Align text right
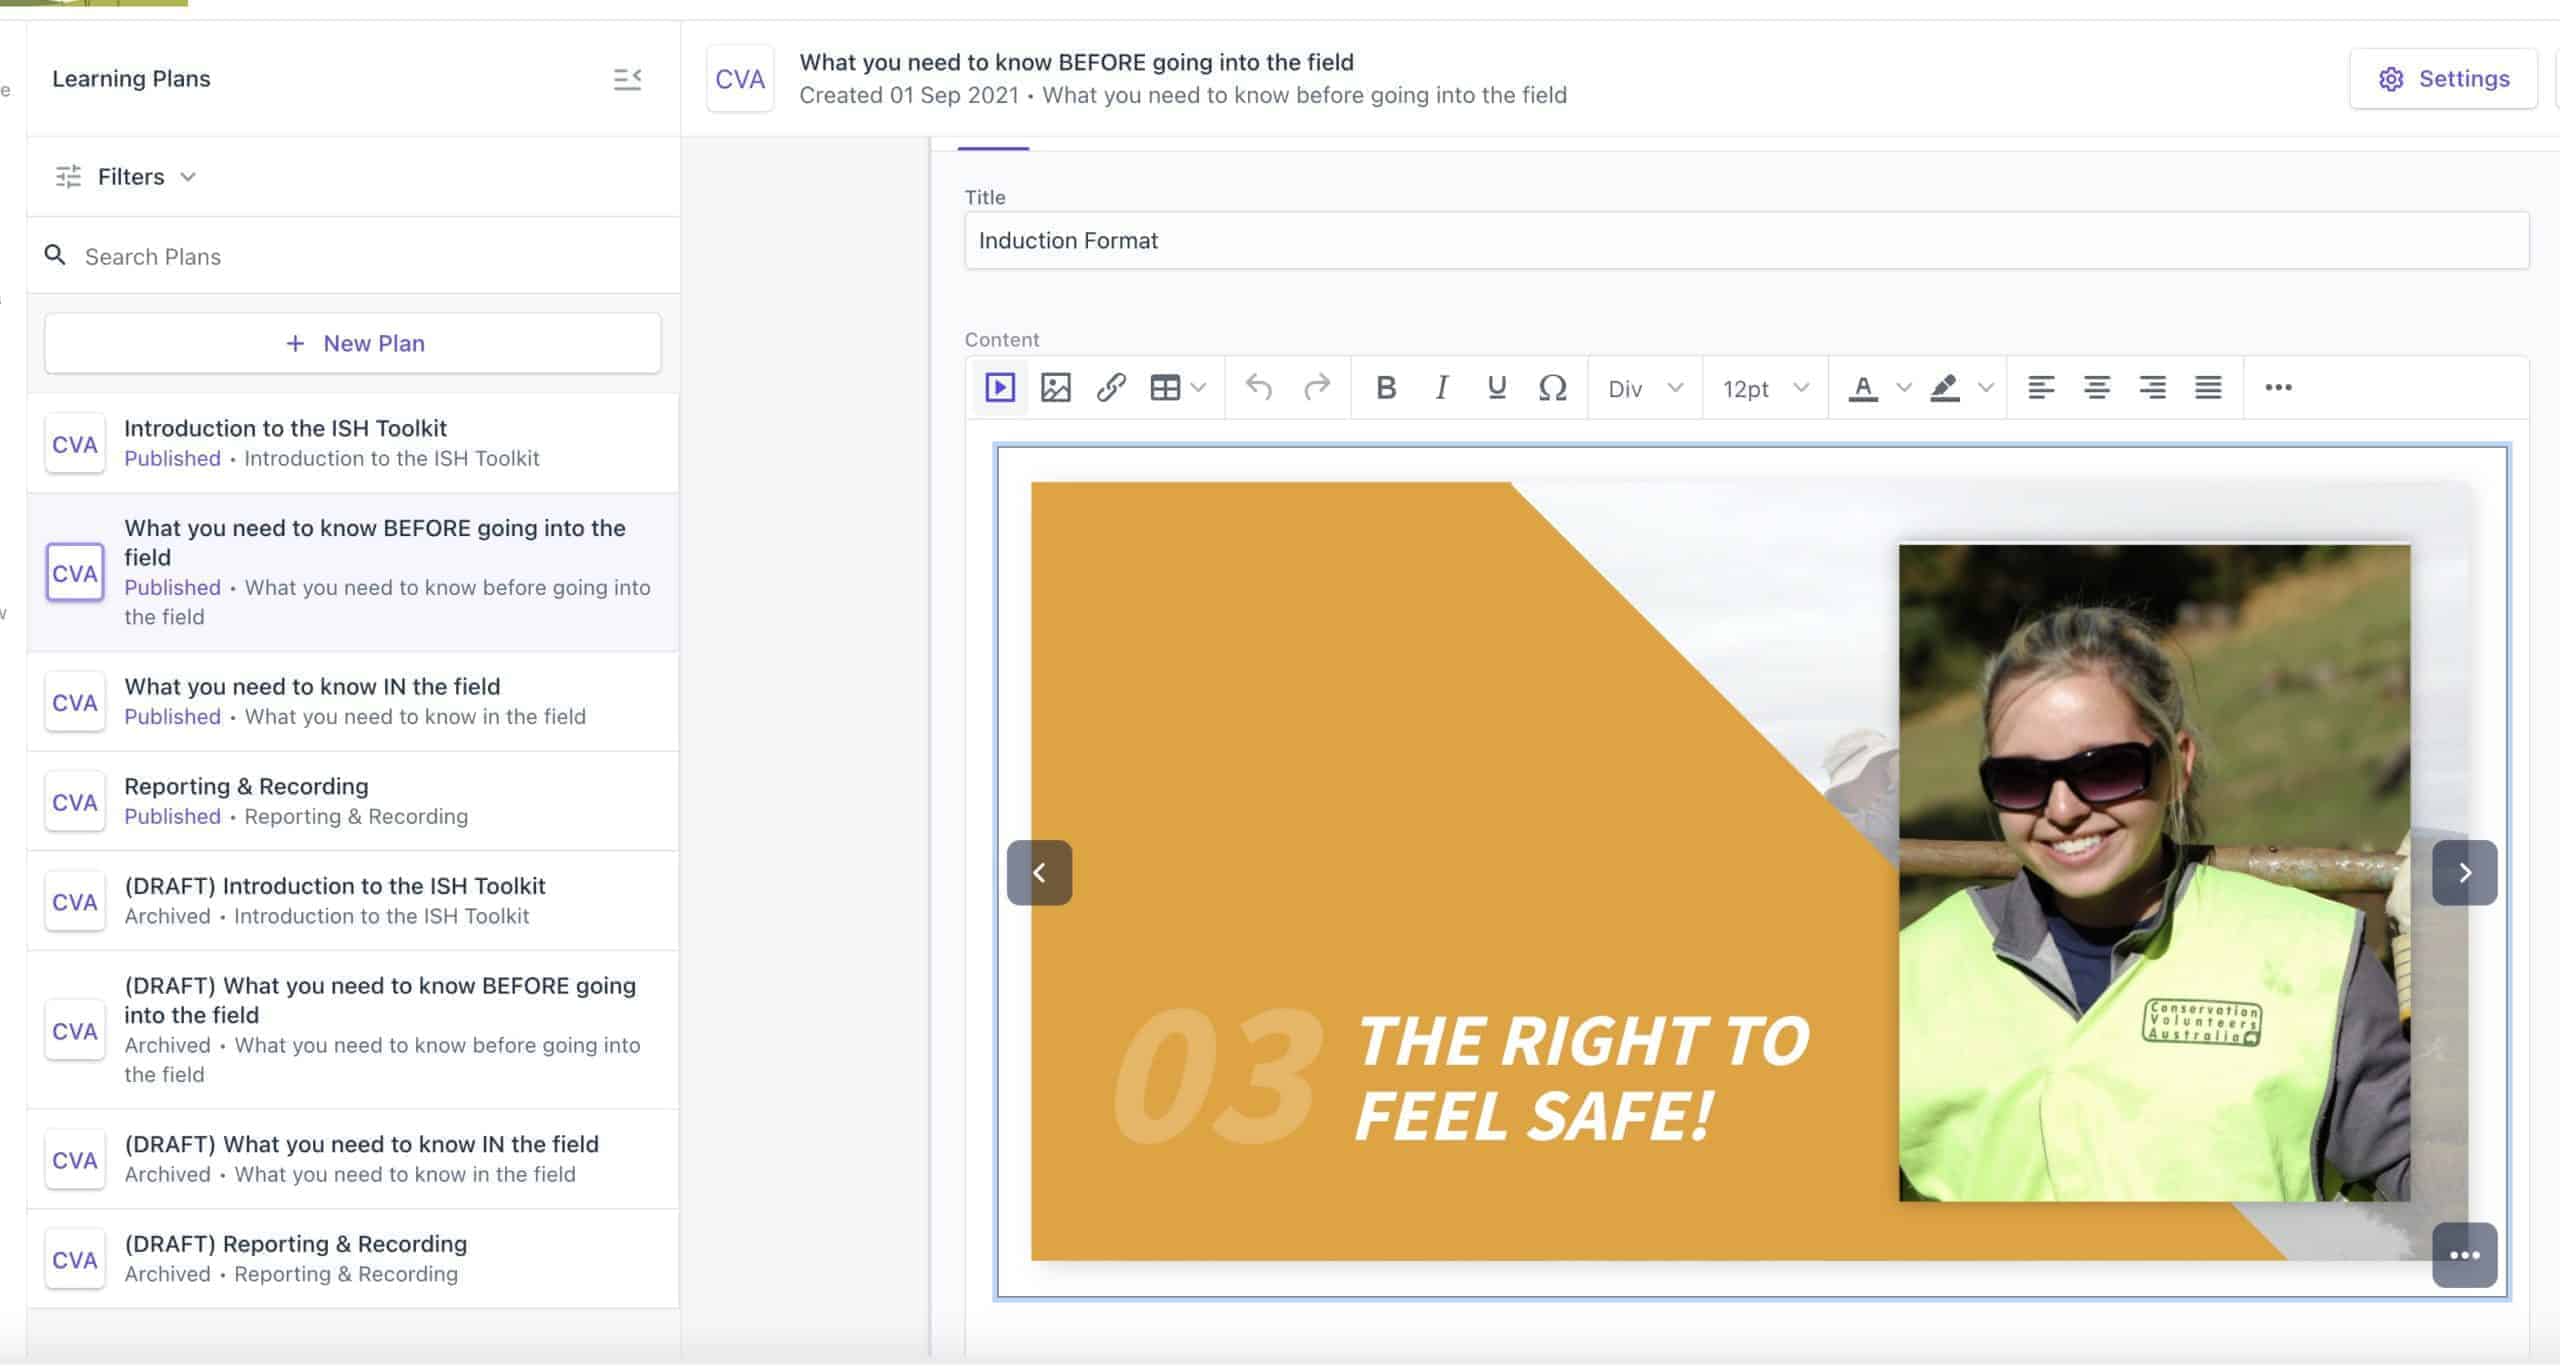The width and height of the screenshot is (2560, 1368). point(2152,388)
